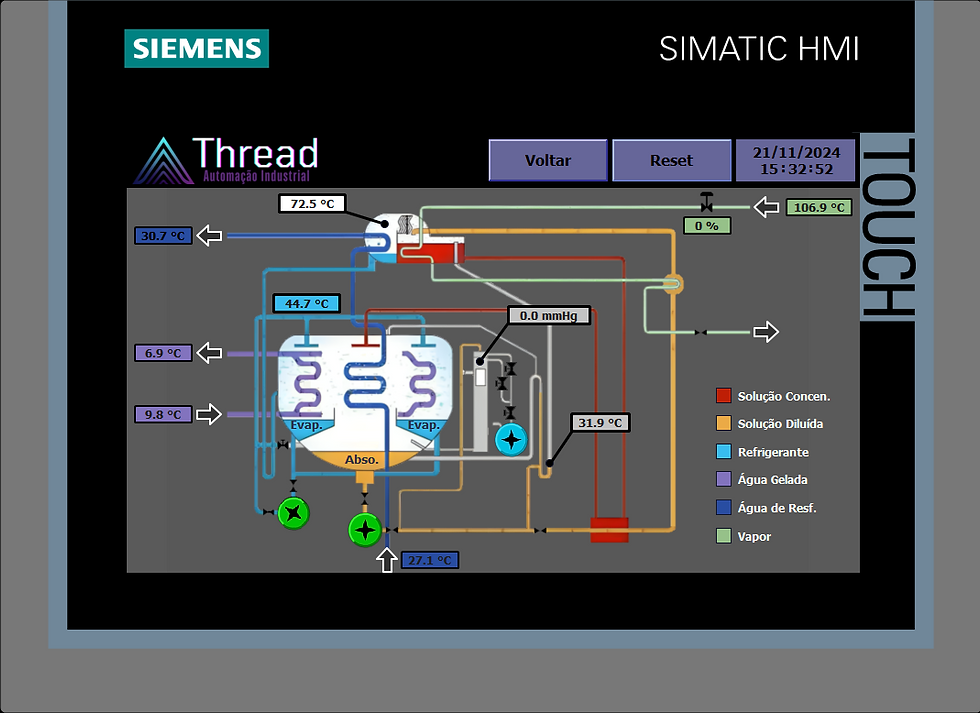This screenshot has height=713, width=980.
Task: Click the steam inlet control valve icon
Action: coord(706,202)
